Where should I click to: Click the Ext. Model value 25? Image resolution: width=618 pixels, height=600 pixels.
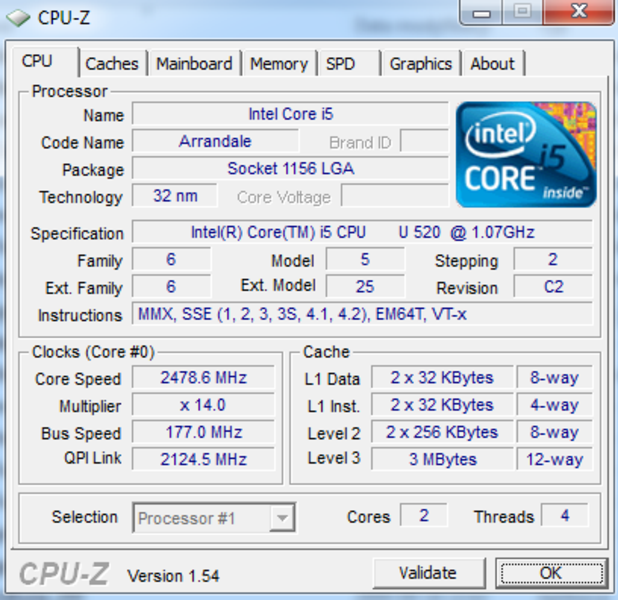(x=365, y=287)
